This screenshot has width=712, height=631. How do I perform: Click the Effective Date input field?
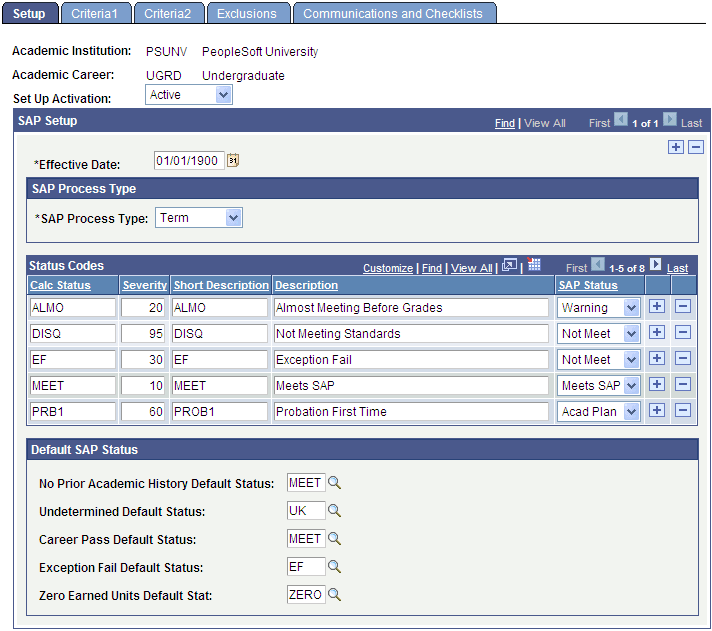pyautogui.click(x=189, y=161)
